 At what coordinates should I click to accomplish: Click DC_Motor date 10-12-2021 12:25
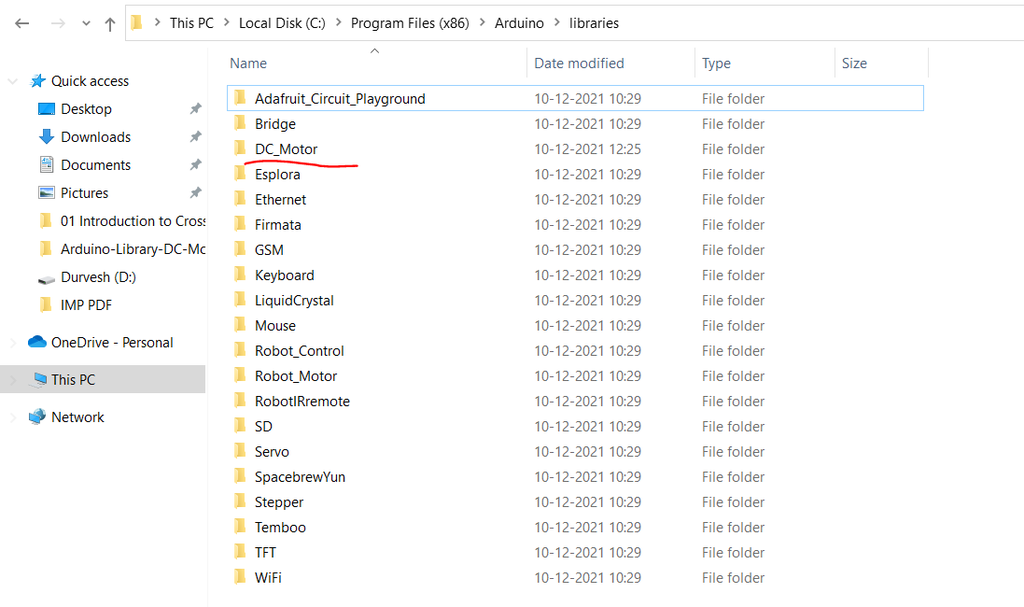(x=588, y=150)
